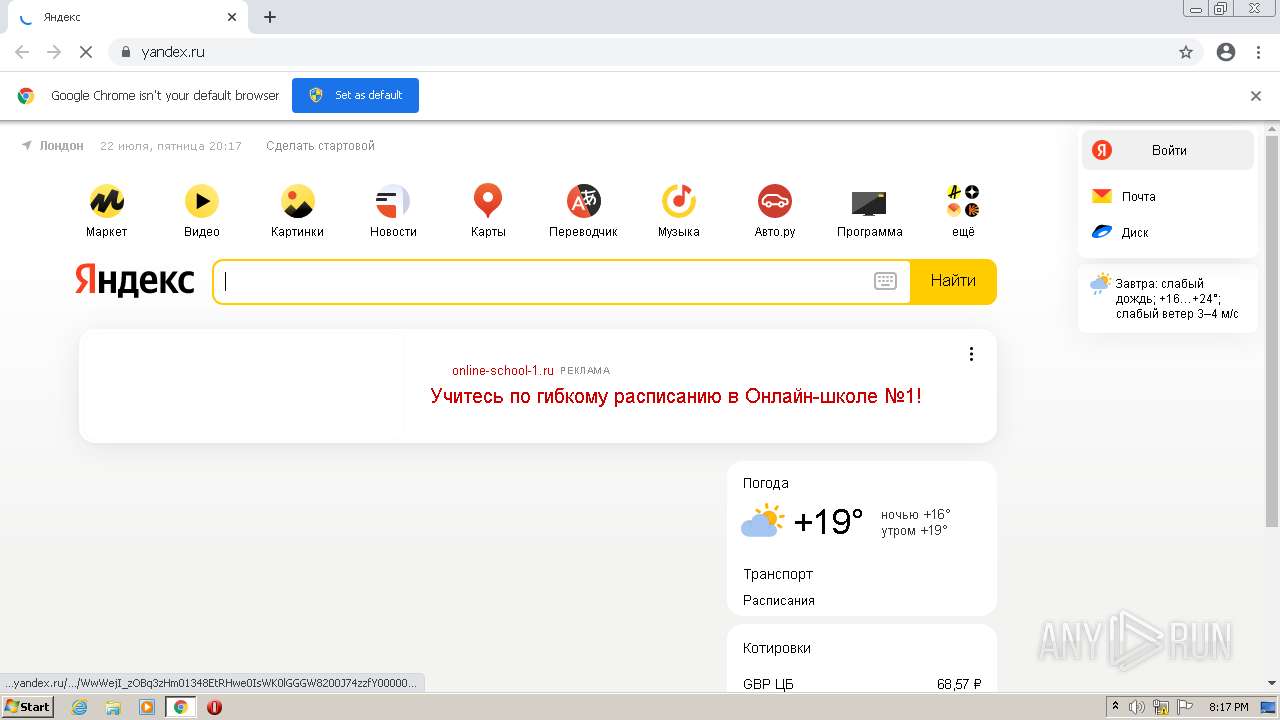The height and width of the screenshot is (720, 1280).
Task: Open the Карты map pin icon
Action: [488, 201]
